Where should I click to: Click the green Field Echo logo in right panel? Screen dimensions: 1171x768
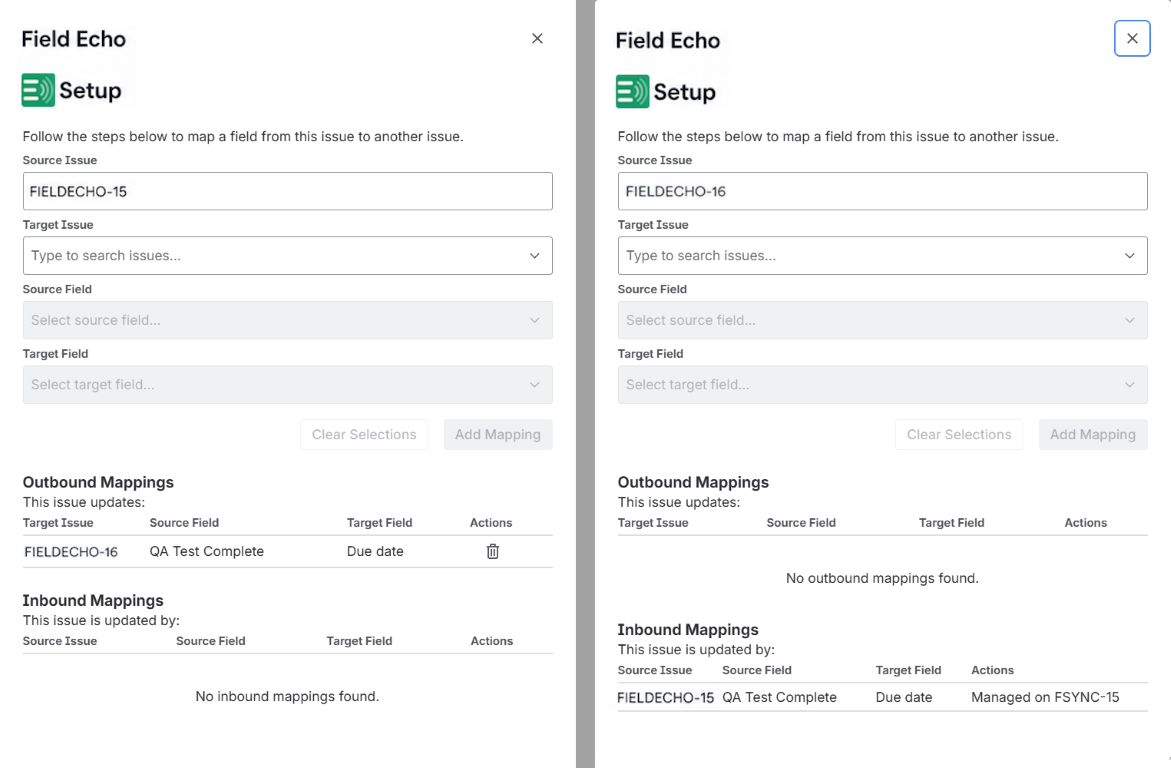coord(633,92)
